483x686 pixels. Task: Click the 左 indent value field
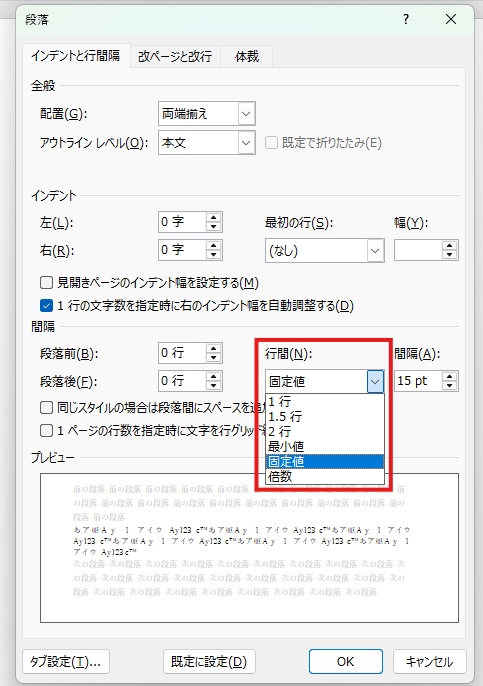coord(182,222)
